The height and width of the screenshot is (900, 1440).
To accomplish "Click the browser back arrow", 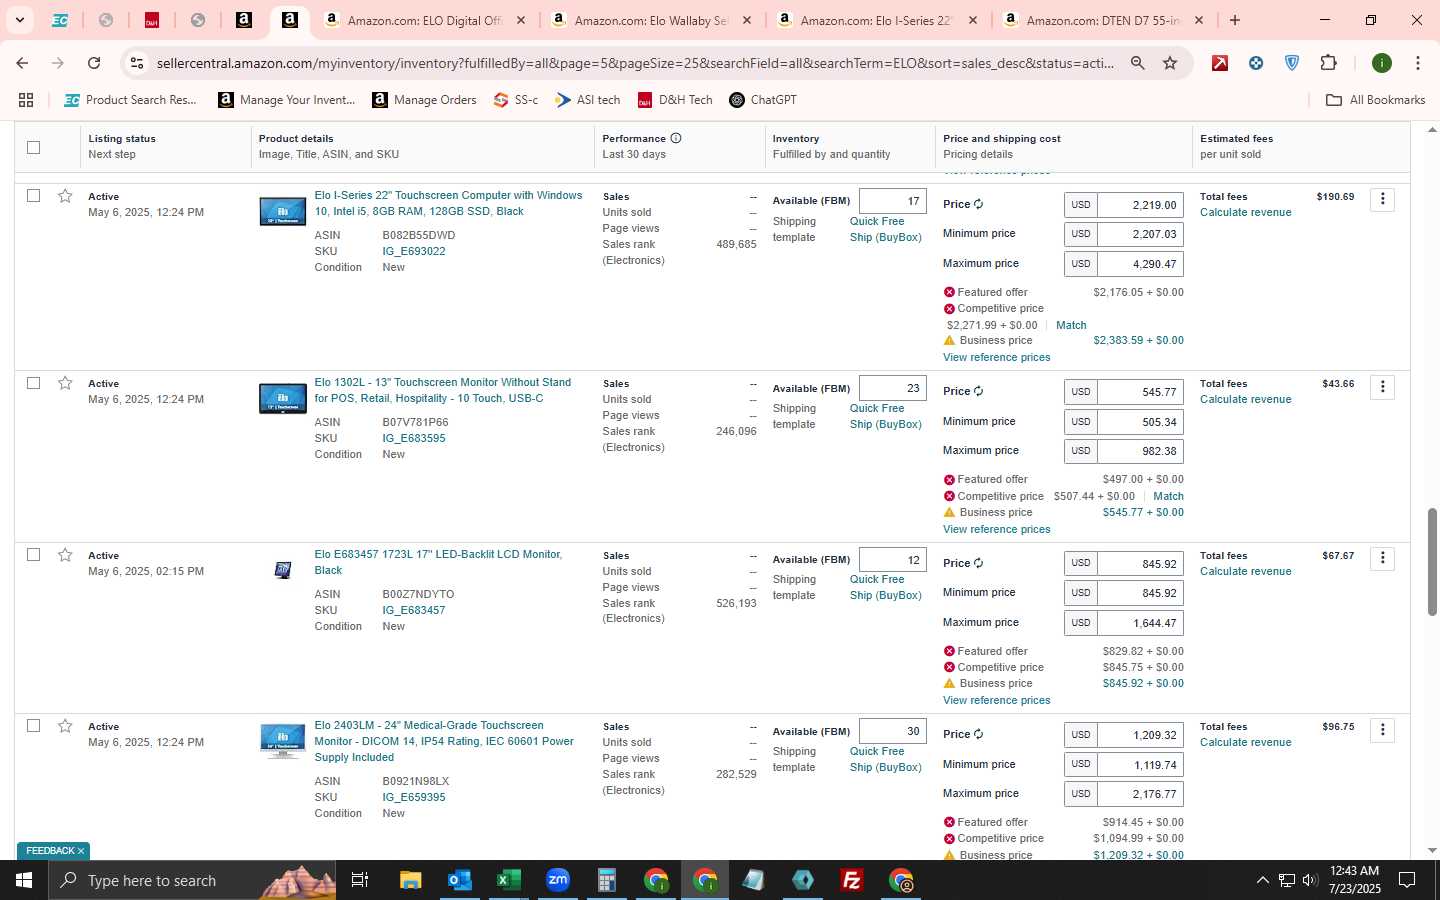I will [x=22, y=63].
